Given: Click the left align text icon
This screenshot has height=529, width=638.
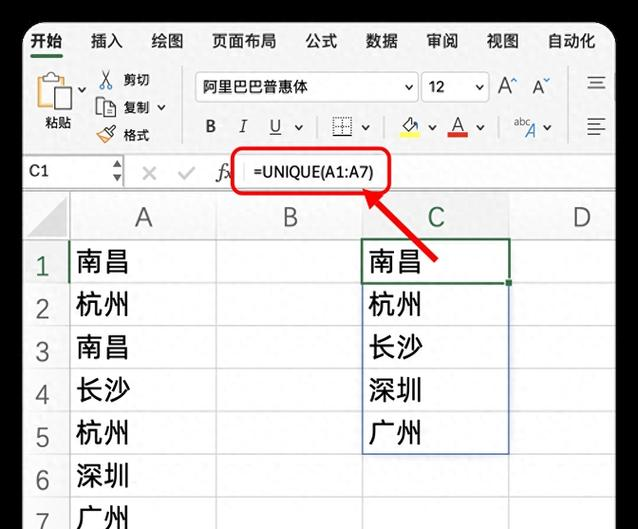Looking at the screenshot, I should 596,126.
